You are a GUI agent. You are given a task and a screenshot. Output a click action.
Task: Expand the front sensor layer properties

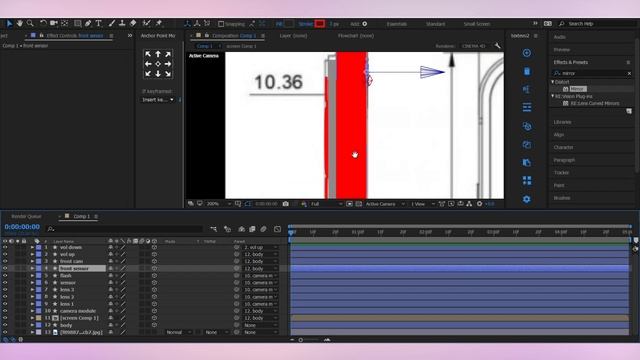click(x=32, y=269)
